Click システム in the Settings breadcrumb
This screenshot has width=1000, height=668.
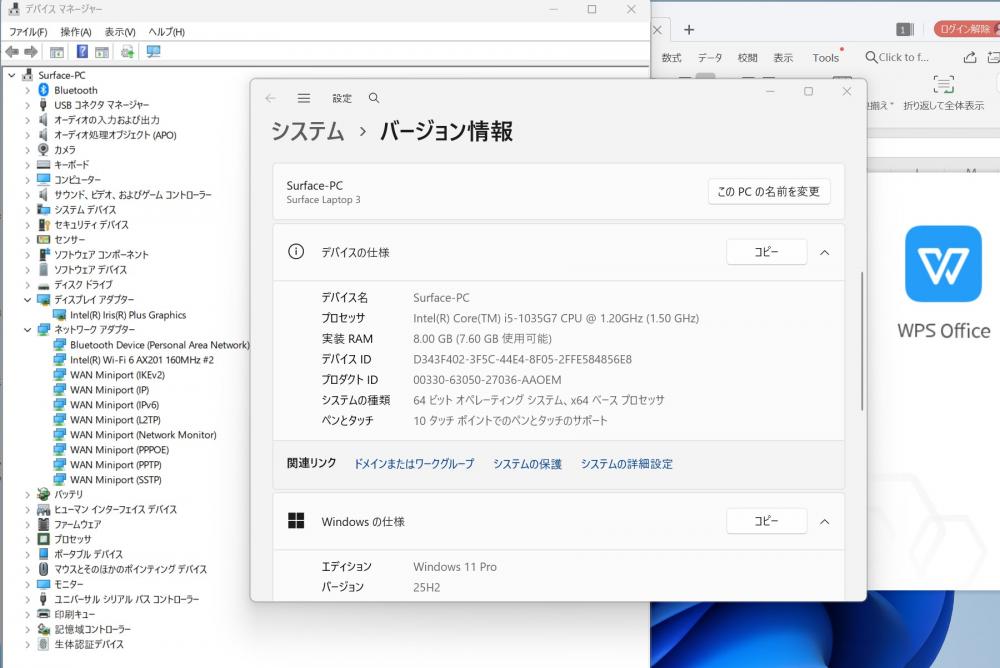coord(307,131)
